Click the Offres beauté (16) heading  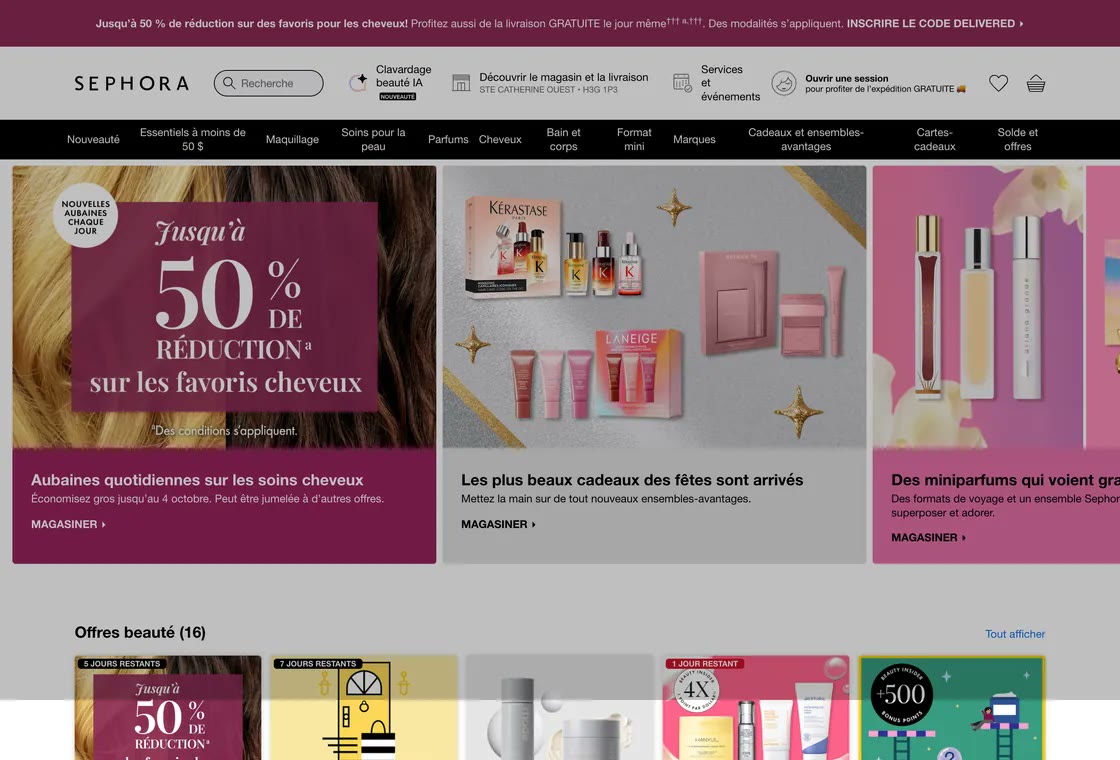click(140, 632)
